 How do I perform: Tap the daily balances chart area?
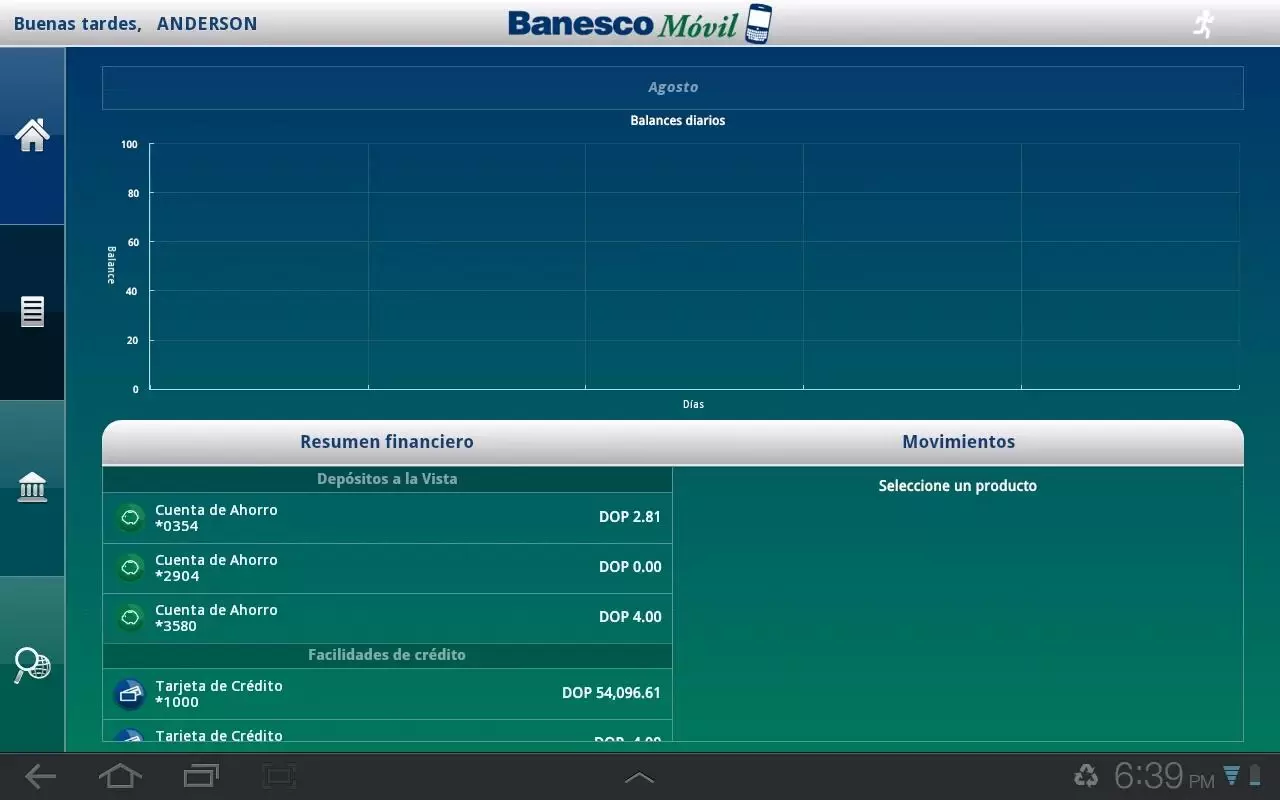click(x=695, y=266)
